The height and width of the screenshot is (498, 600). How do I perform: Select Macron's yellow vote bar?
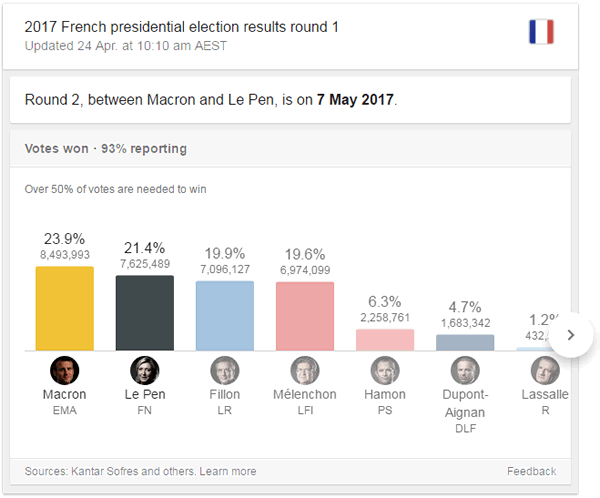point(65,308)
